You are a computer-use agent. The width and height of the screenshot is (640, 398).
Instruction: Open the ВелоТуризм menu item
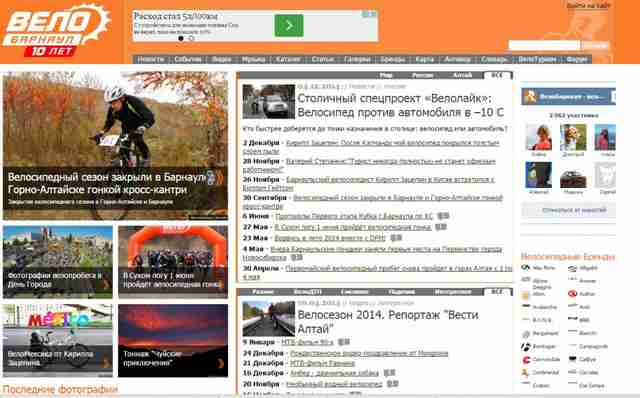537,59
